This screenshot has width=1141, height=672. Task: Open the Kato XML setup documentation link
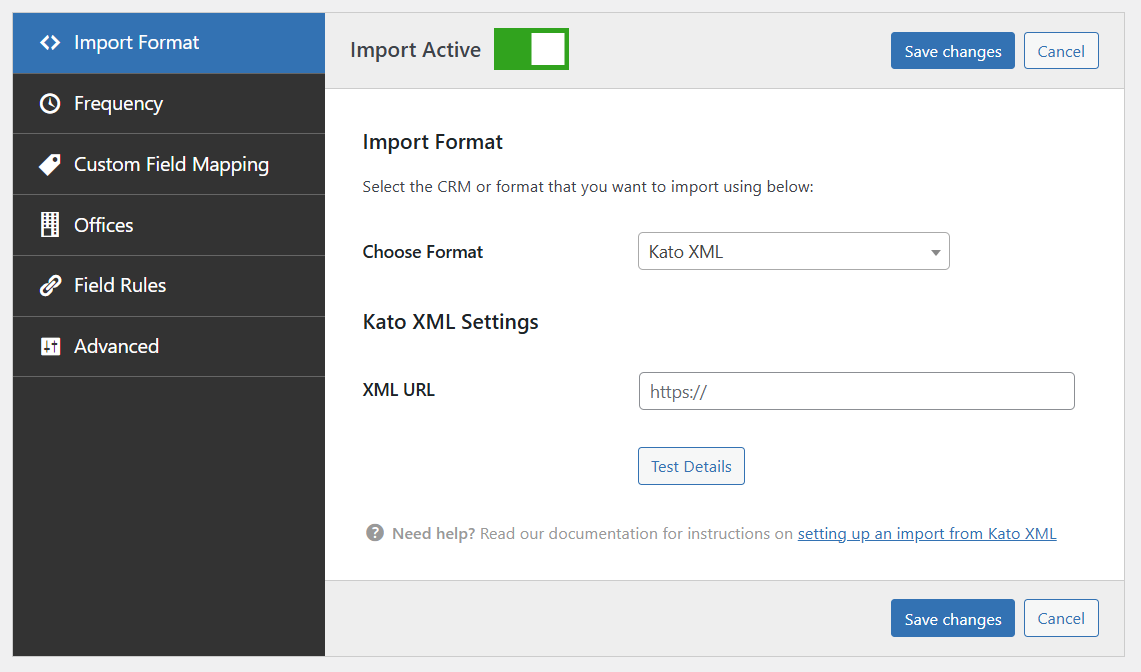926,534
